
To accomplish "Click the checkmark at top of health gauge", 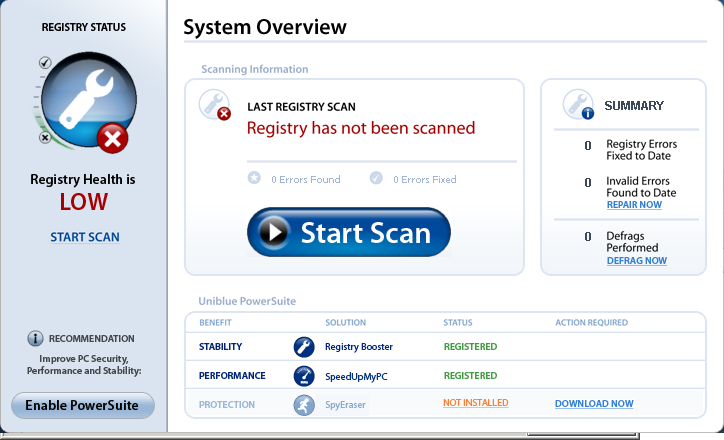I will 45,63.
